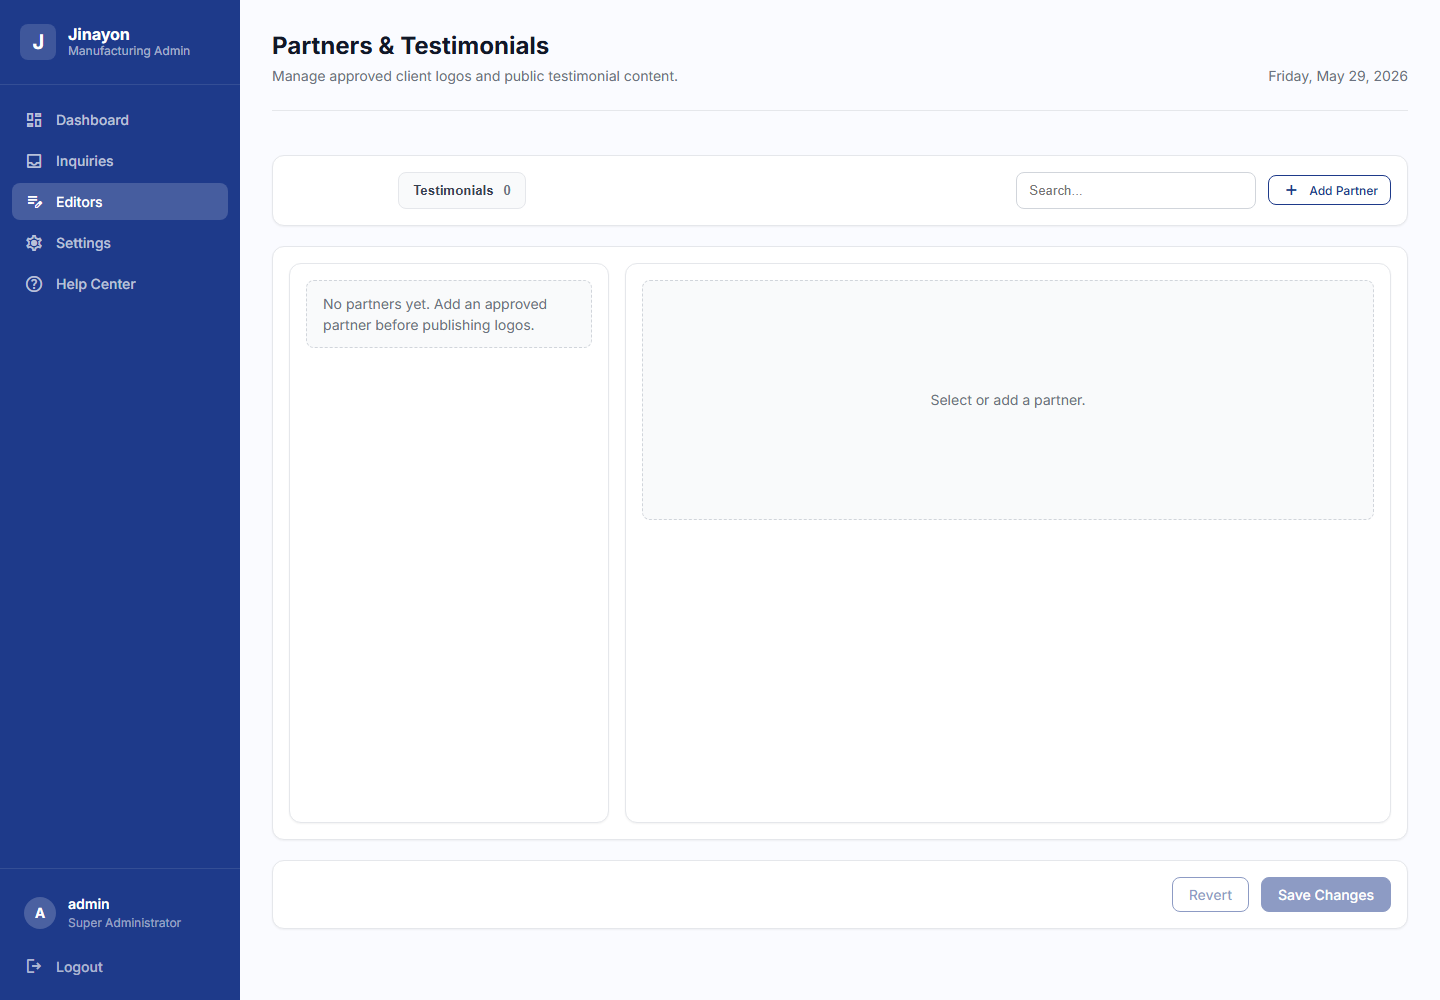The height and width of the screenshot is (1000, 1440).
Task: Click the Logout link text
Action: click(79, 967)
